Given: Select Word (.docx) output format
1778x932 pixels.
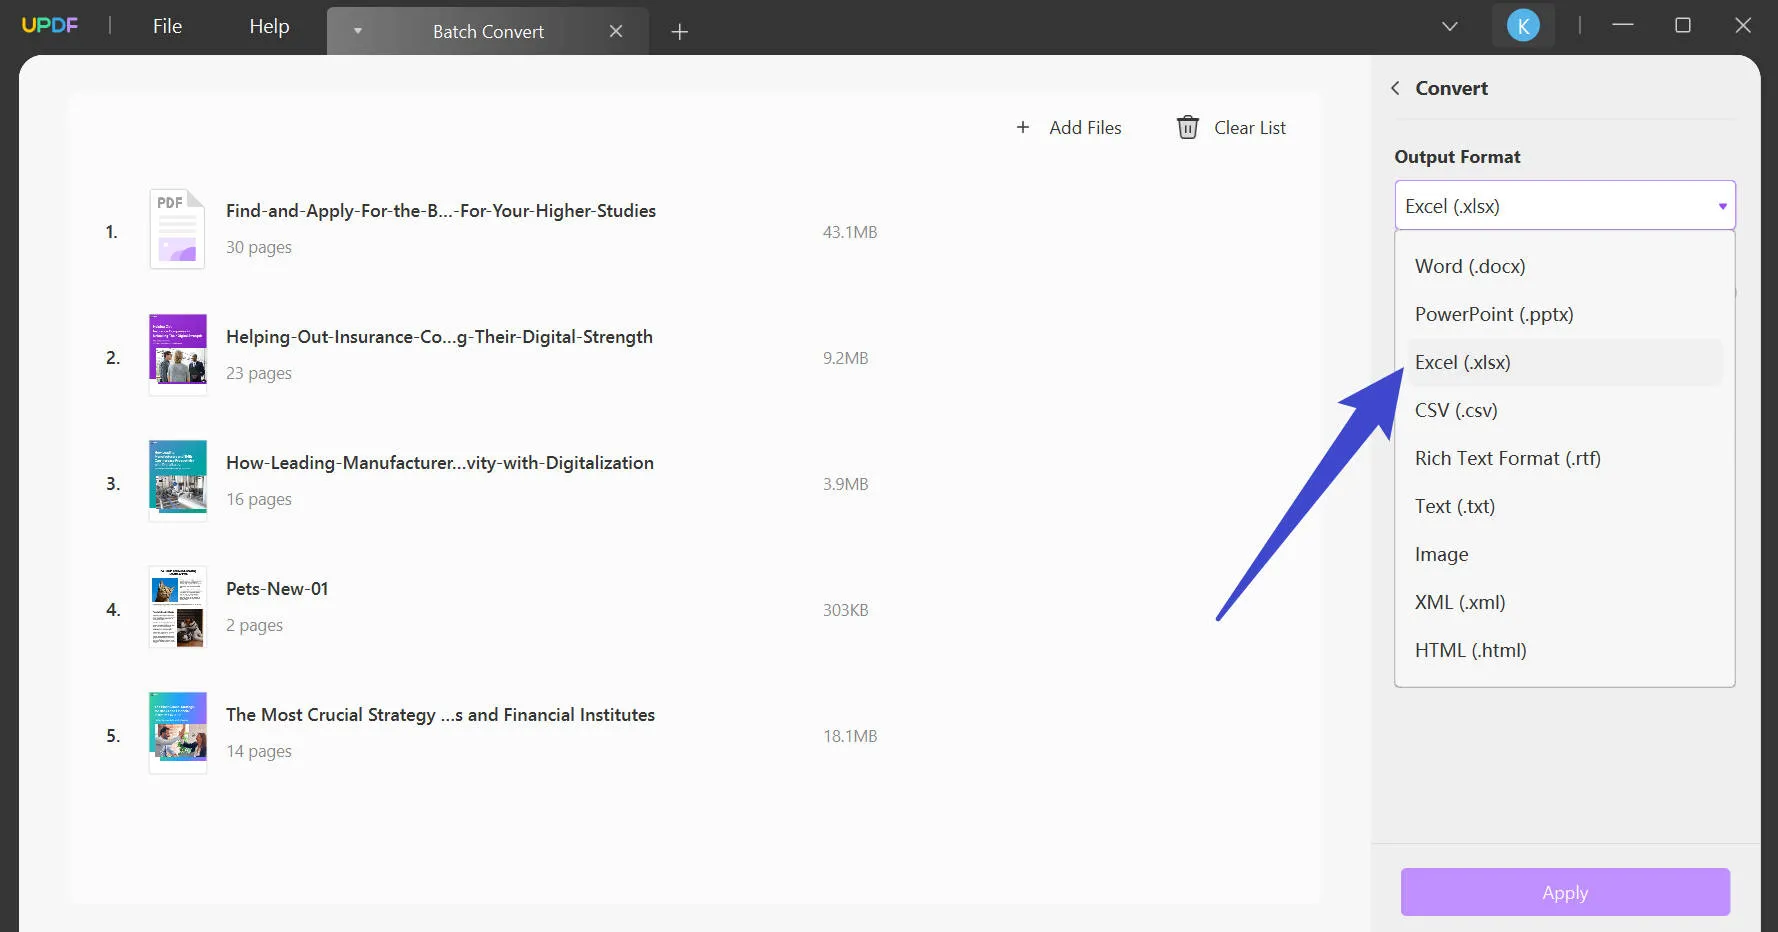Looking at the screenshot, I should [1470, 266].
